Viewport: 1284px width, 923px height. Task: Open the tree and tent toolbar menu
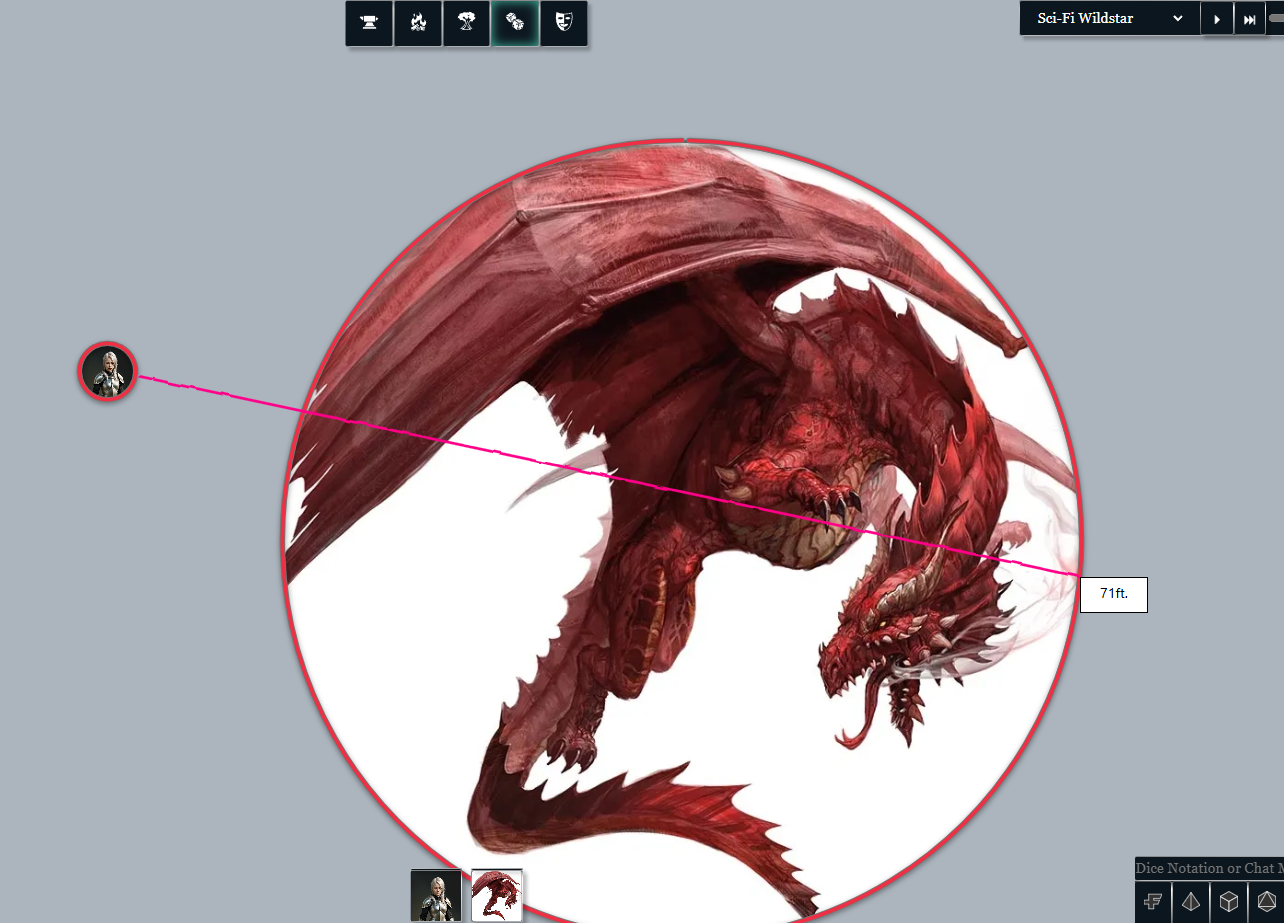tap(466, 23)
